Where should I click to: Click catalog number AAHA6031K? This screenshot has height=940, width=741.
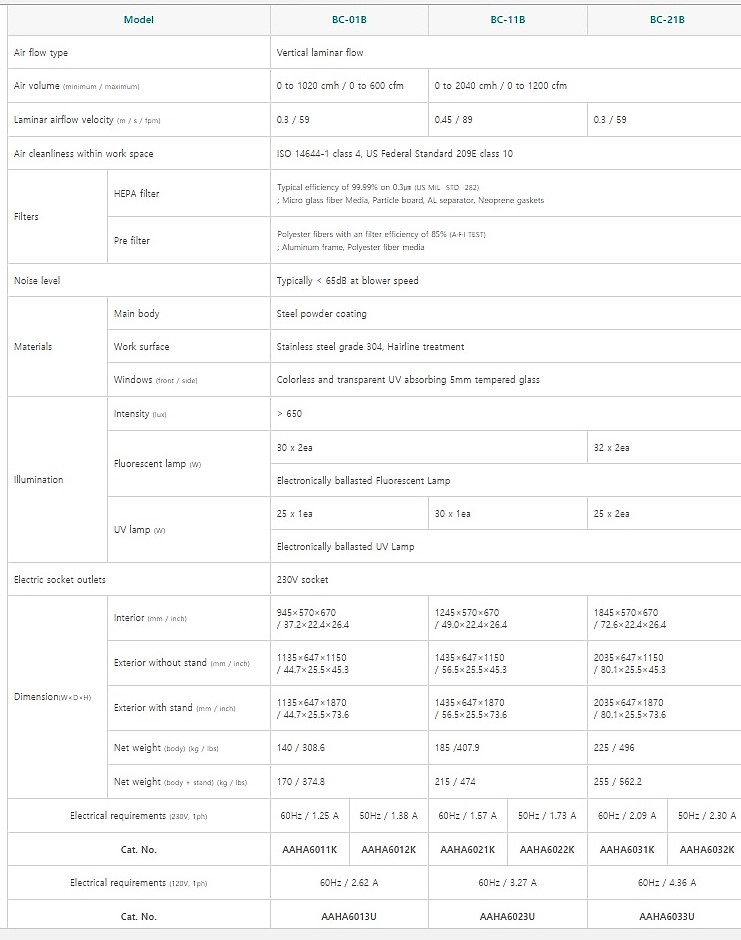tap(627, 850)
